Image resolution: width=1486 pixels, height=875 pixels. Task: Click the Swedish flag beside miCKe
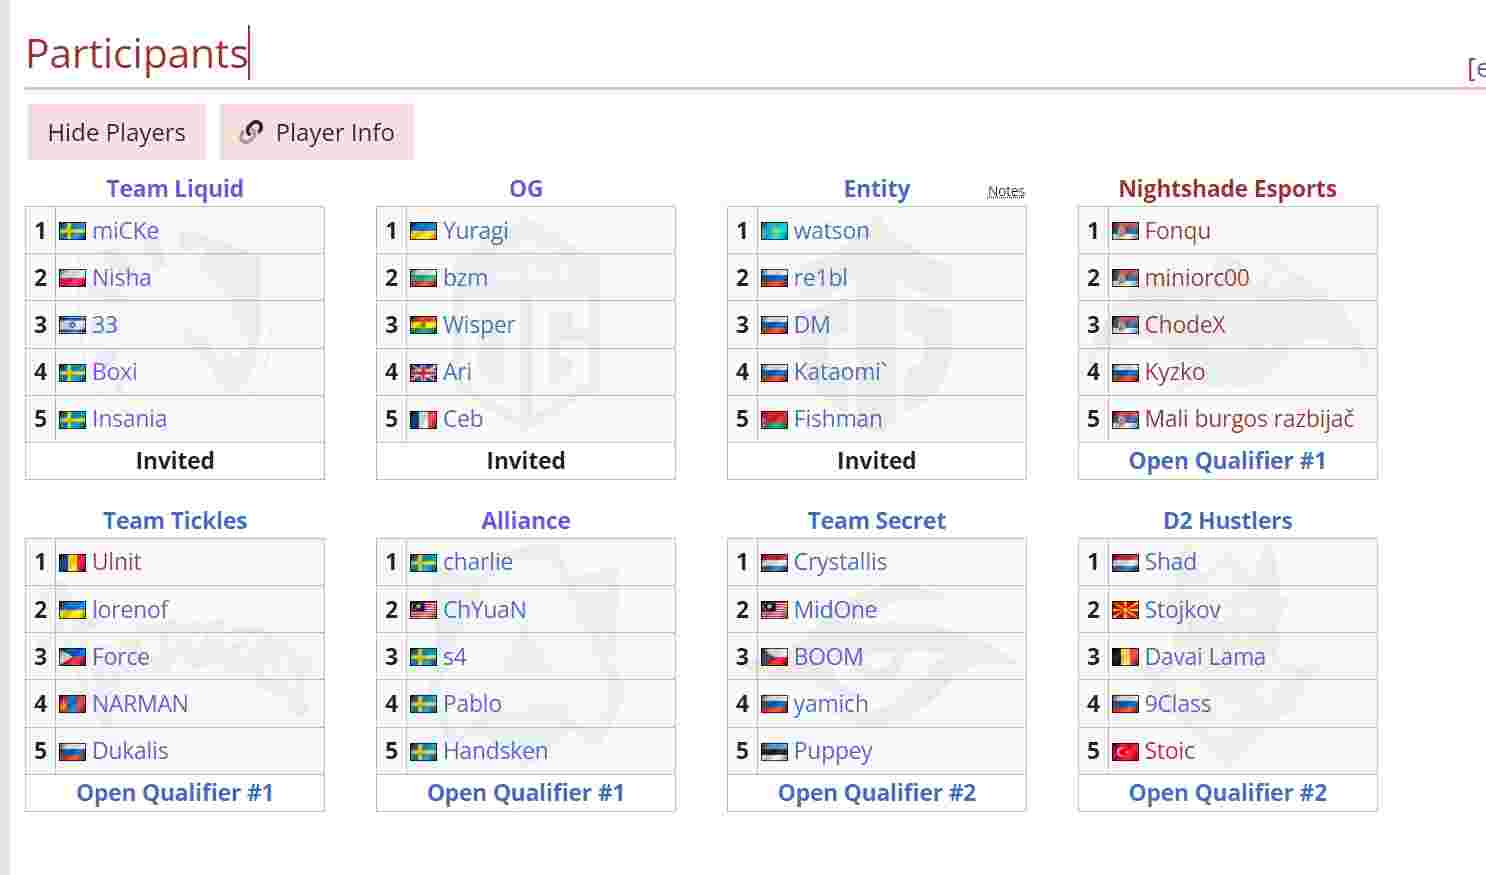click(72, 231)
